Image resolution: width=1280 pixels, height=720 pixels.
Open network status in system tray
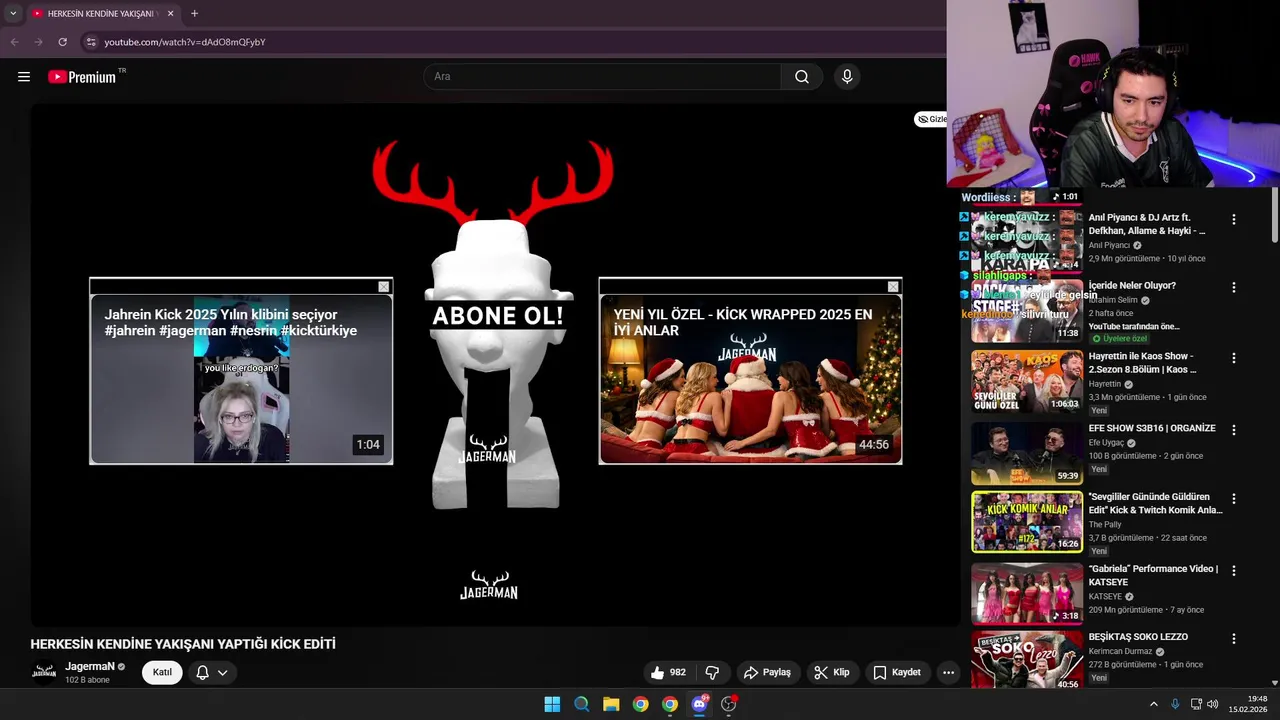point(1196,704)
